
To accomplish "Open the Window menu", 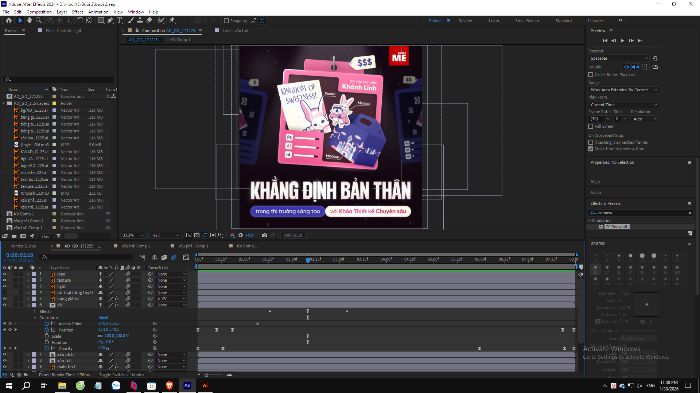I will coord(136,12).
